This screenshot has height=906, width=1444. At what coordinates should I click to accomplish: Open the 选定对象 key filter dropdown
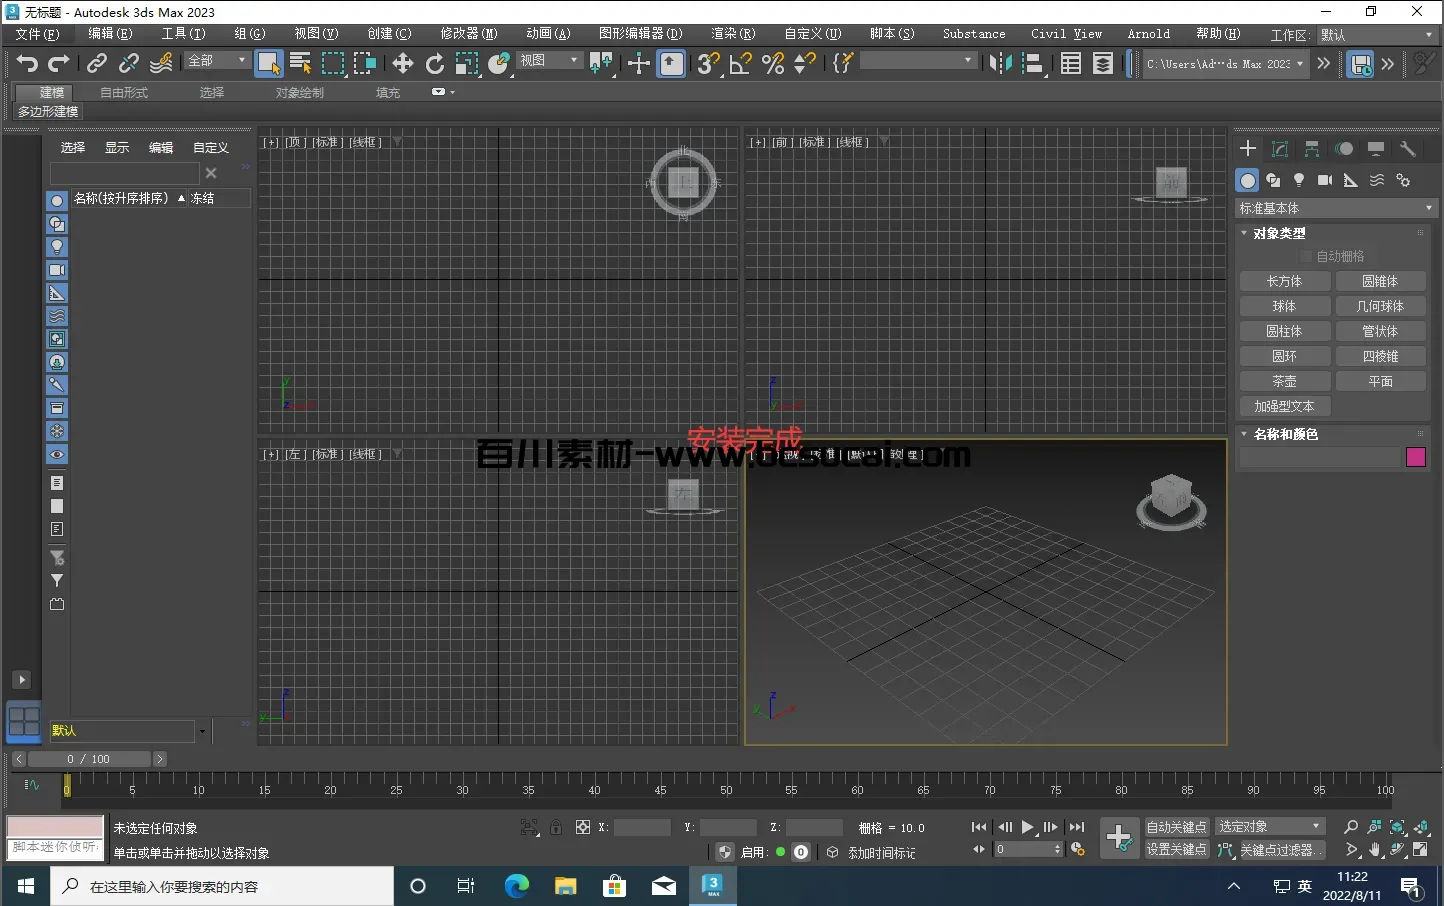(x=1270, y=826)
